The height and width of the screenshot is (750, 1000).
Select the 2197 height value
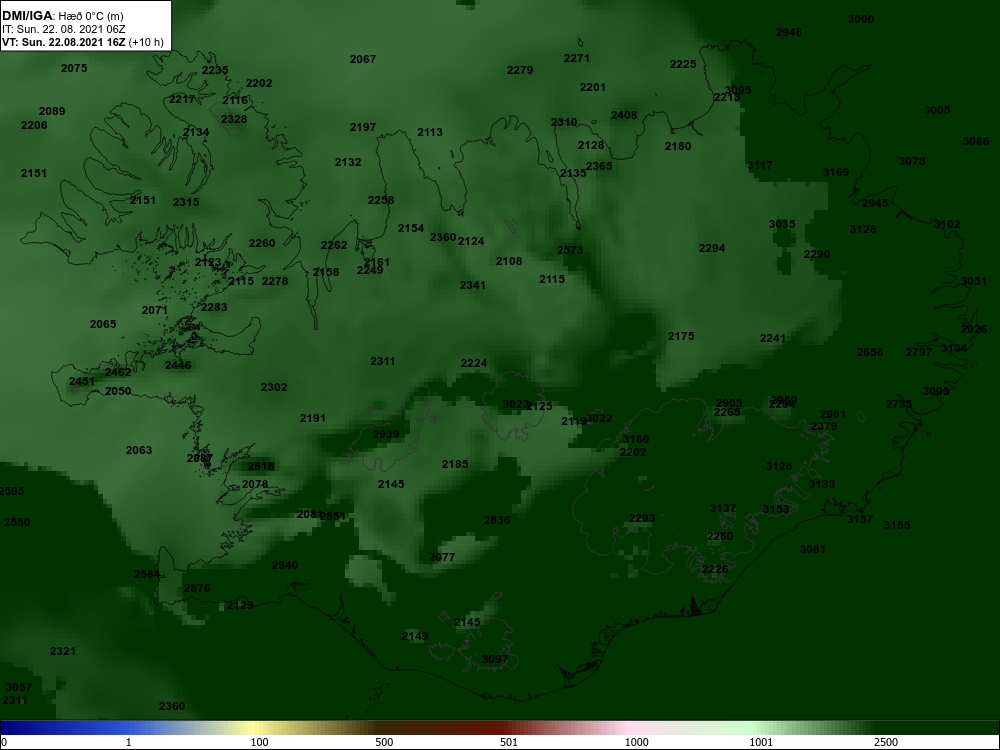363,127
